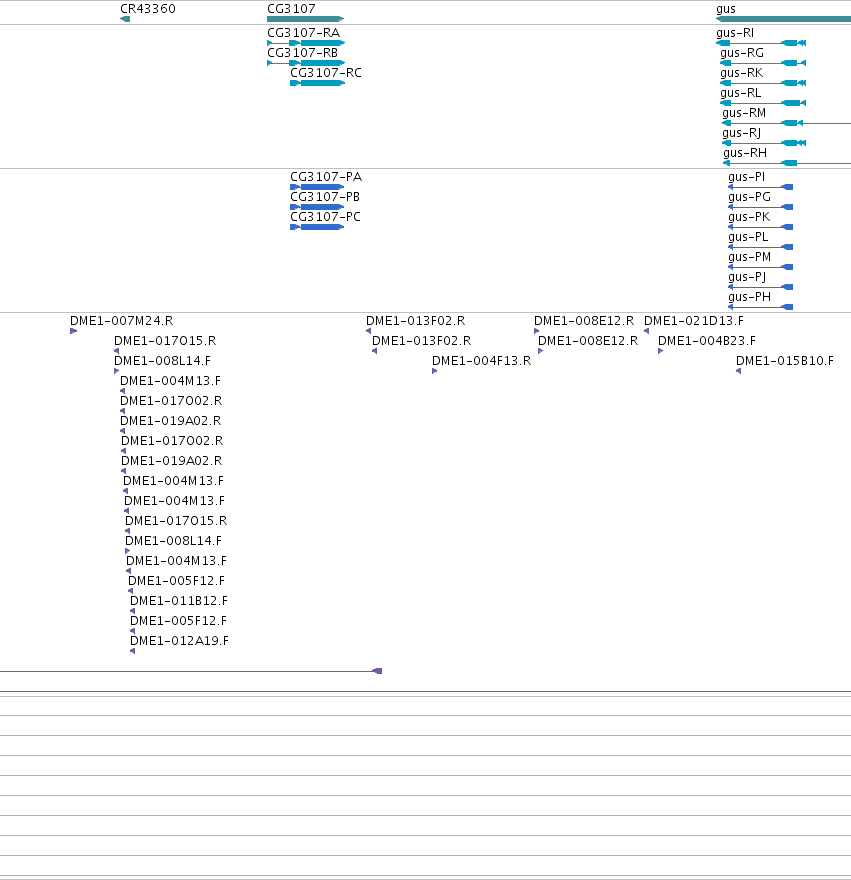This screenshot has width=851, height=880.
Task: Select the gus-PG protein label
Action: (749, 197)
